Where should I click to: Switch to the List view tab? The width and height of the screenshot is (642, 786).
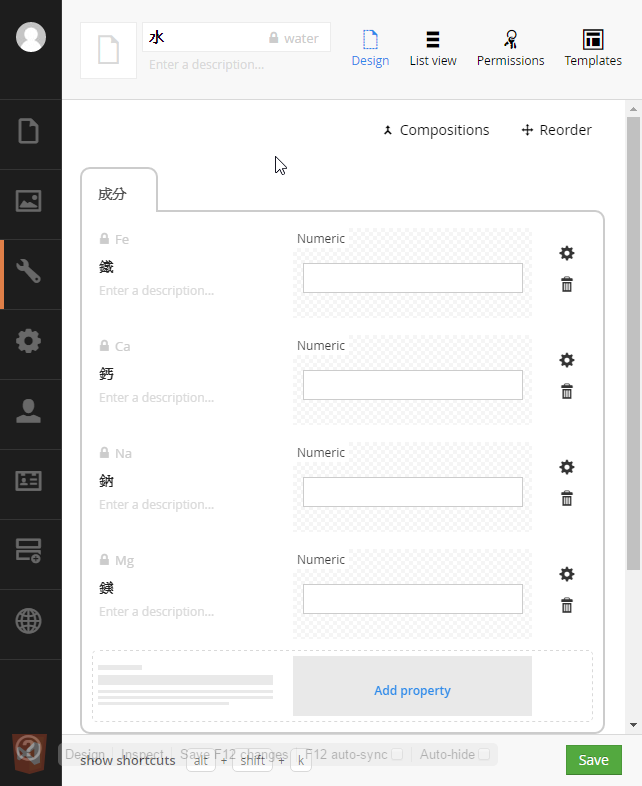[x=433, y=49]
